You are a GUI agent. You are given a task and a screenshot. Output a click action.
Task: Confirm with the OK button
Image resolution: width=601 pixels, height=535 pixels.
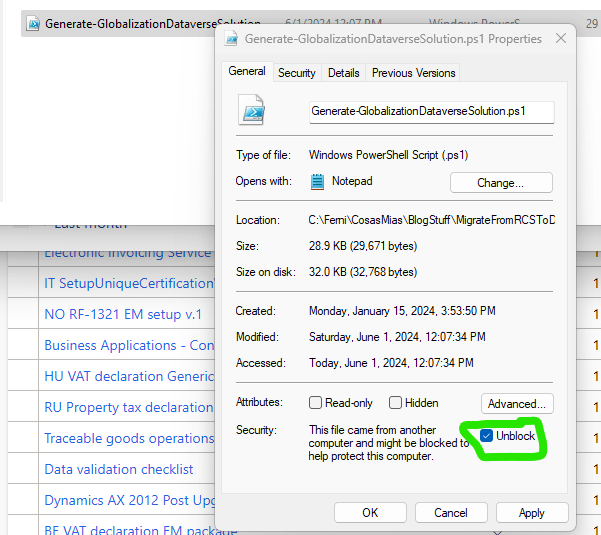(x=370, y=512)
